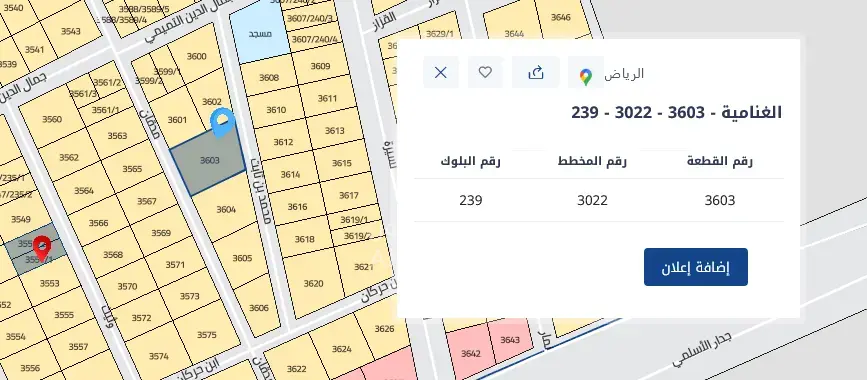Screen dimensions: 867x380
Task: Select parcel 3618 on the map
Action: coord(304,239)
